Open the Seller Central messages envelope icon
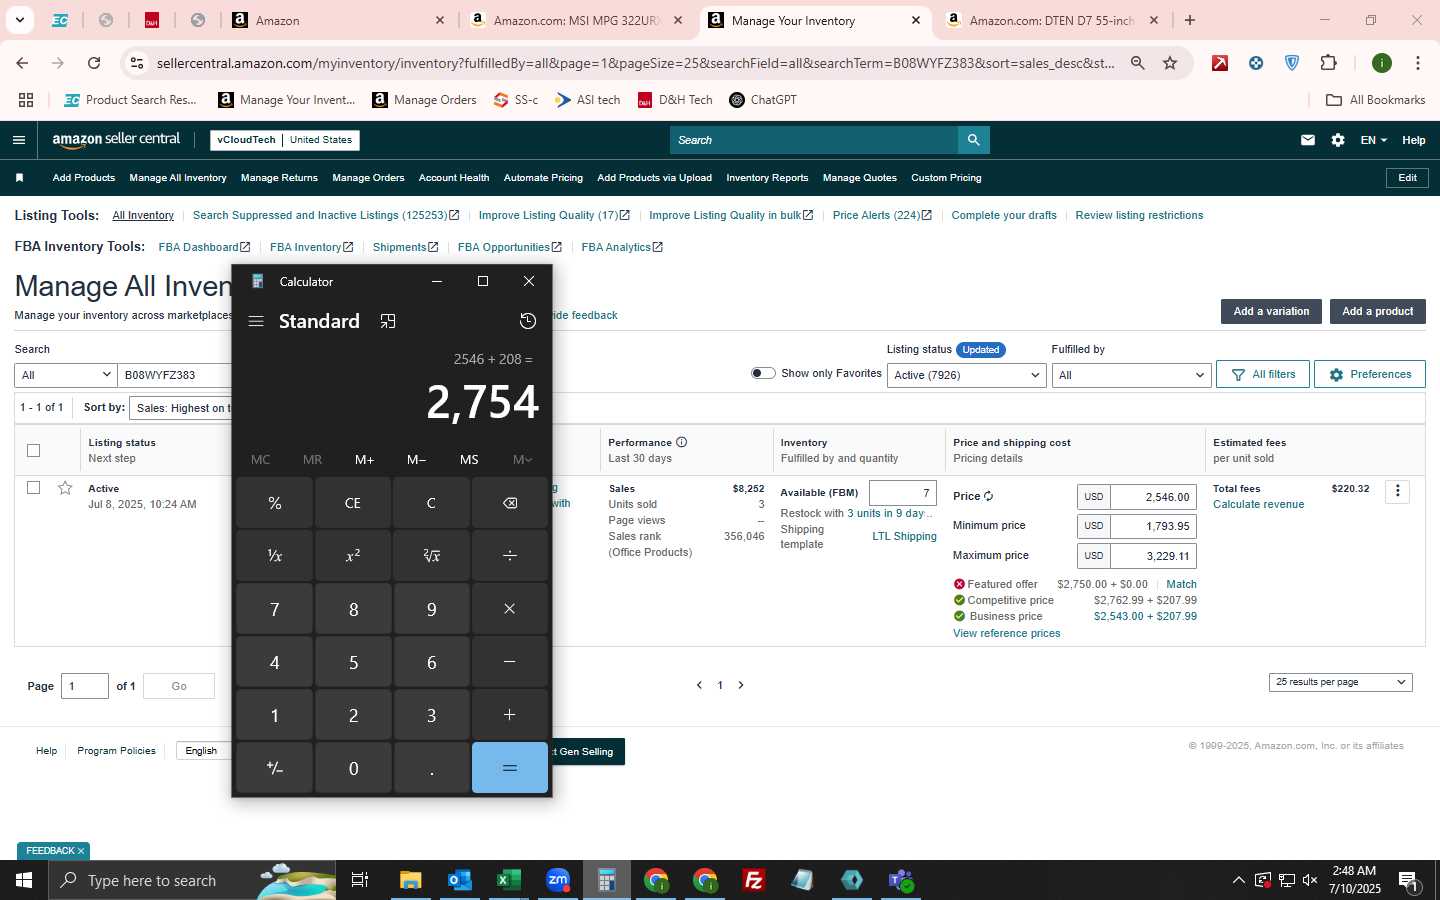 [x=1308, y=140]
